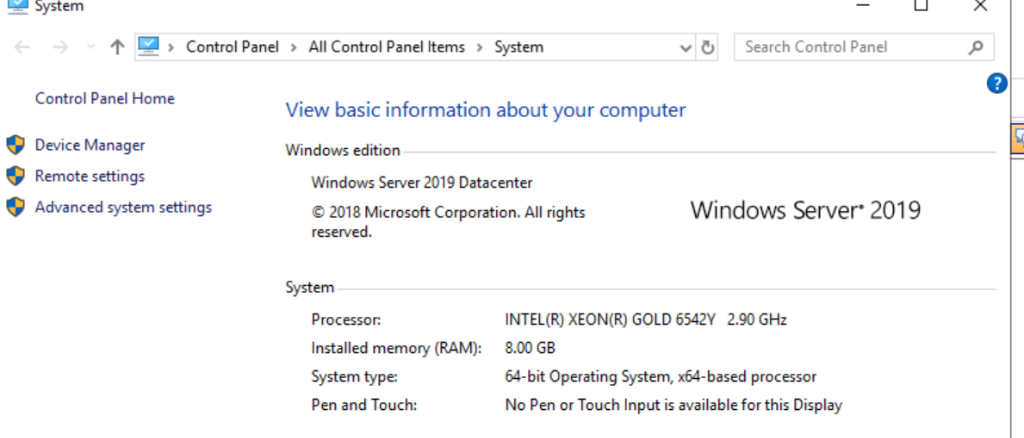Go up one level with the up arrow

(118, 47)
